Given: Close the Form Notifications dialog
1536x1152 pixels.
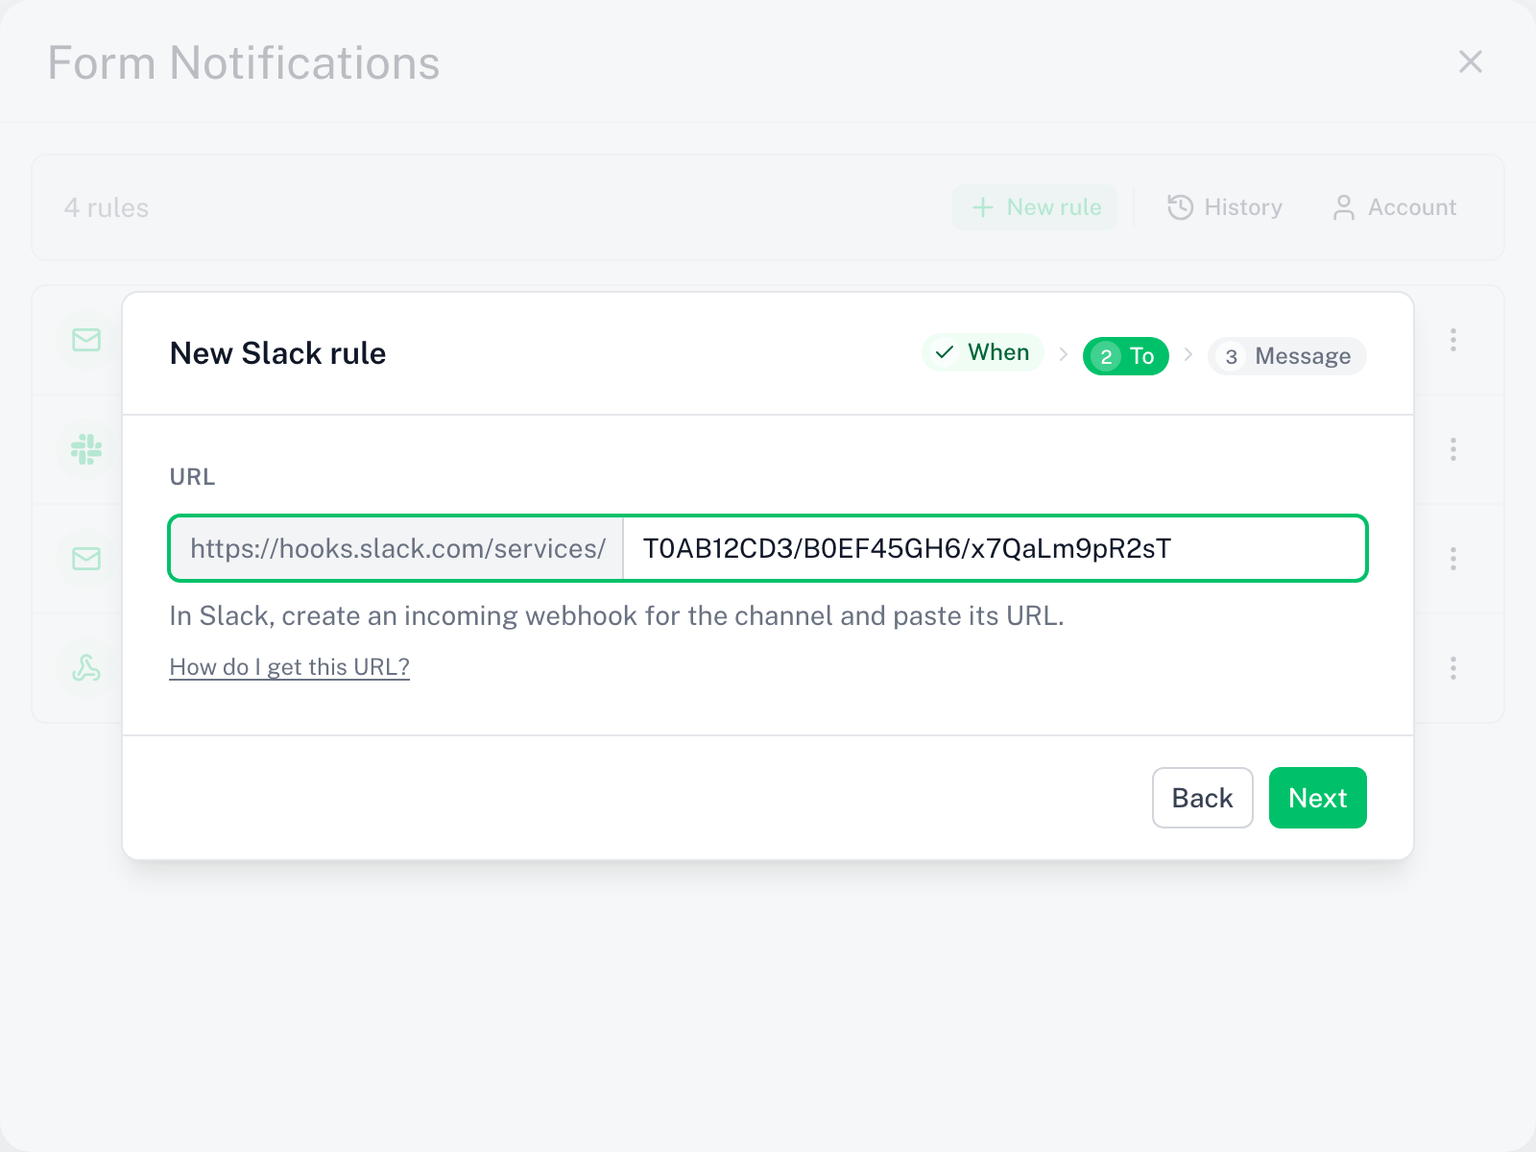Looking at the screenshot, I should tap(1470, 62).
